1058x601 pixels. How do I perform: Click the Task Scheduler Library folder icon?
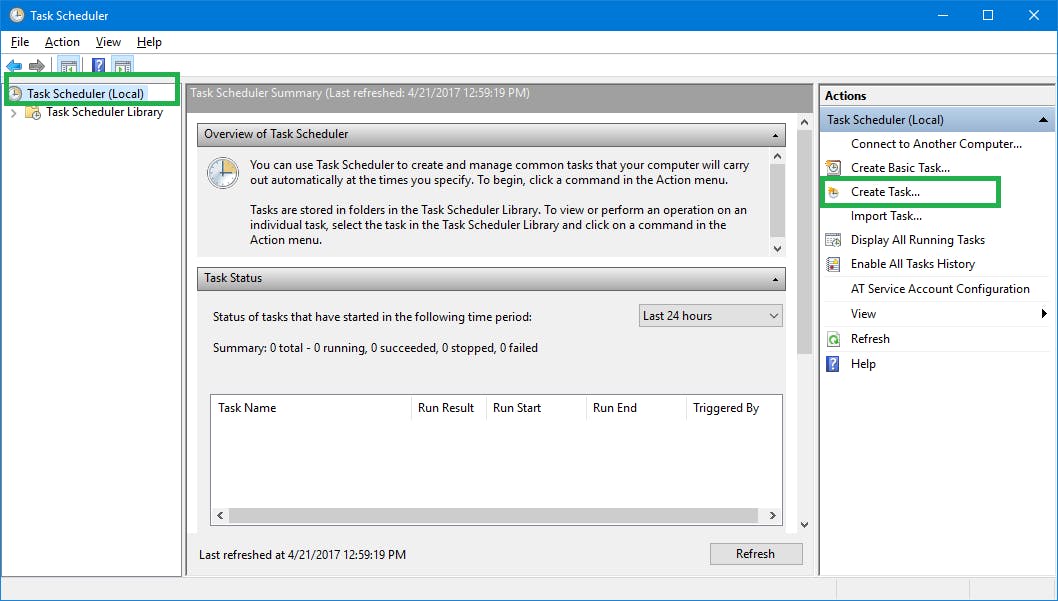[32, 113]
